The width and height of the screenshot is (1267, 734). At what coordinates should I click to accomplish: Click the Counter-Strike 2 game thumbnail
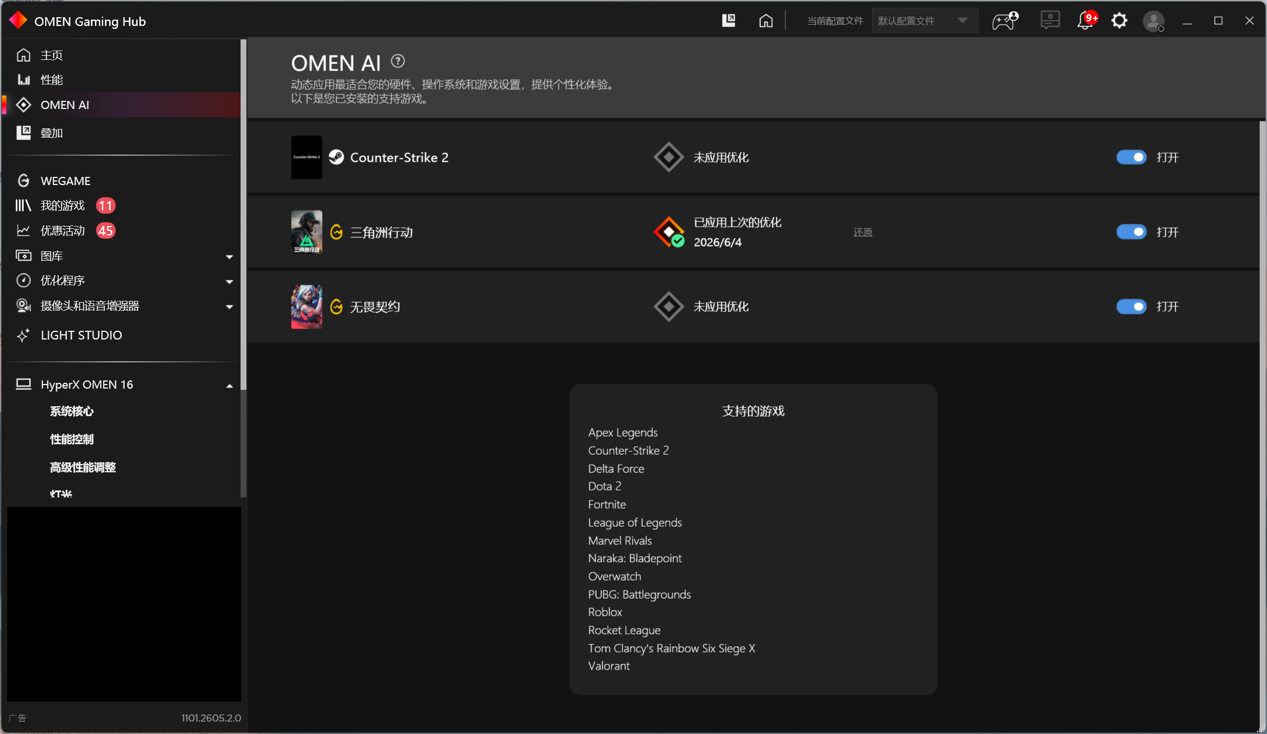(306, 157)
